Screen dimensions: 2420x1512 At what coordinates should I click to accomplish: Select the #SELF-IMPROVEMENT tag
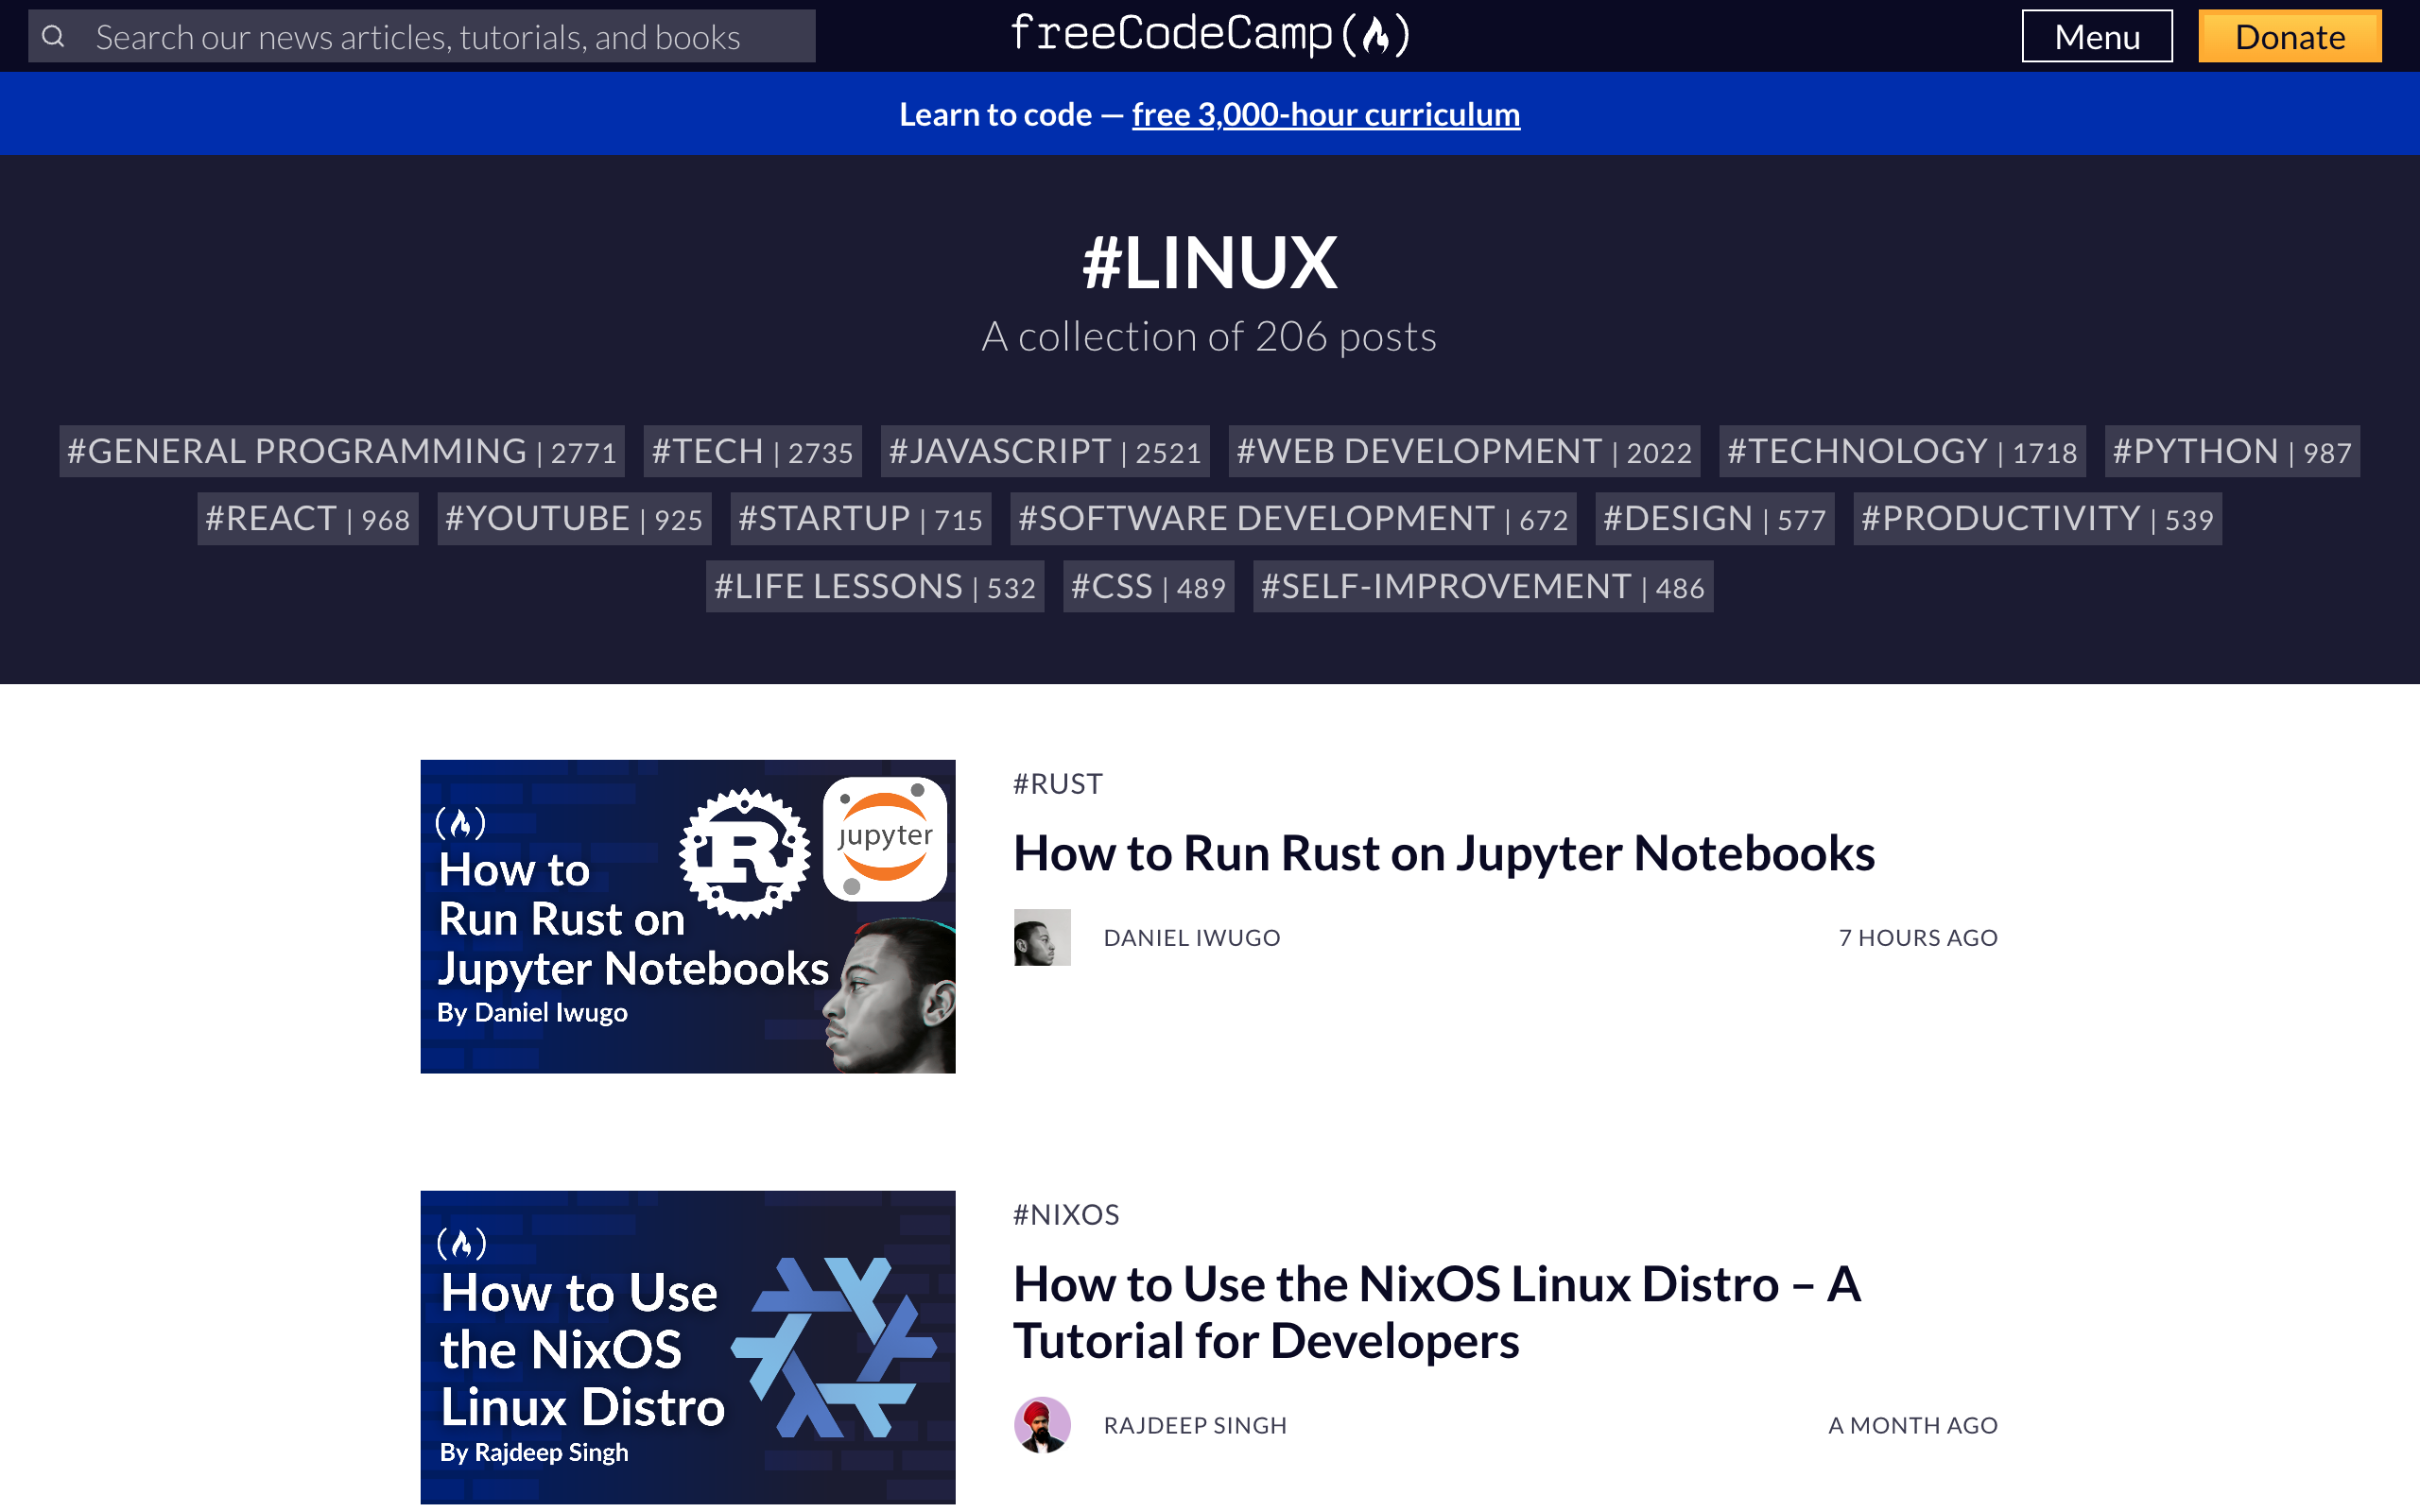point(1482,587)
